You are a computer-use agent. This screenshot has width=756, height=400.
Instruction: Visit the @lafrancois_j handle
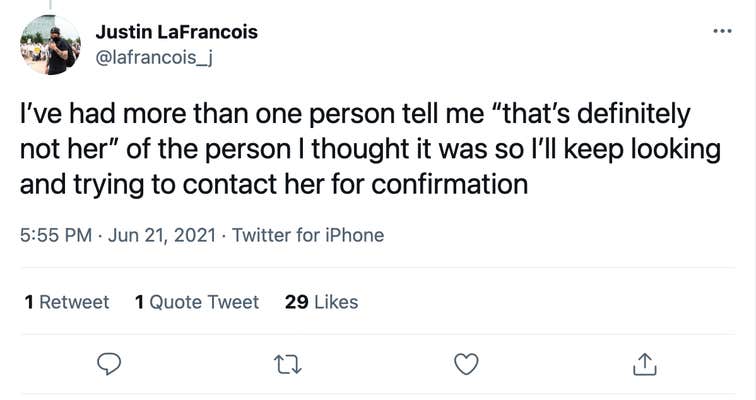click(x=154, y=58)
